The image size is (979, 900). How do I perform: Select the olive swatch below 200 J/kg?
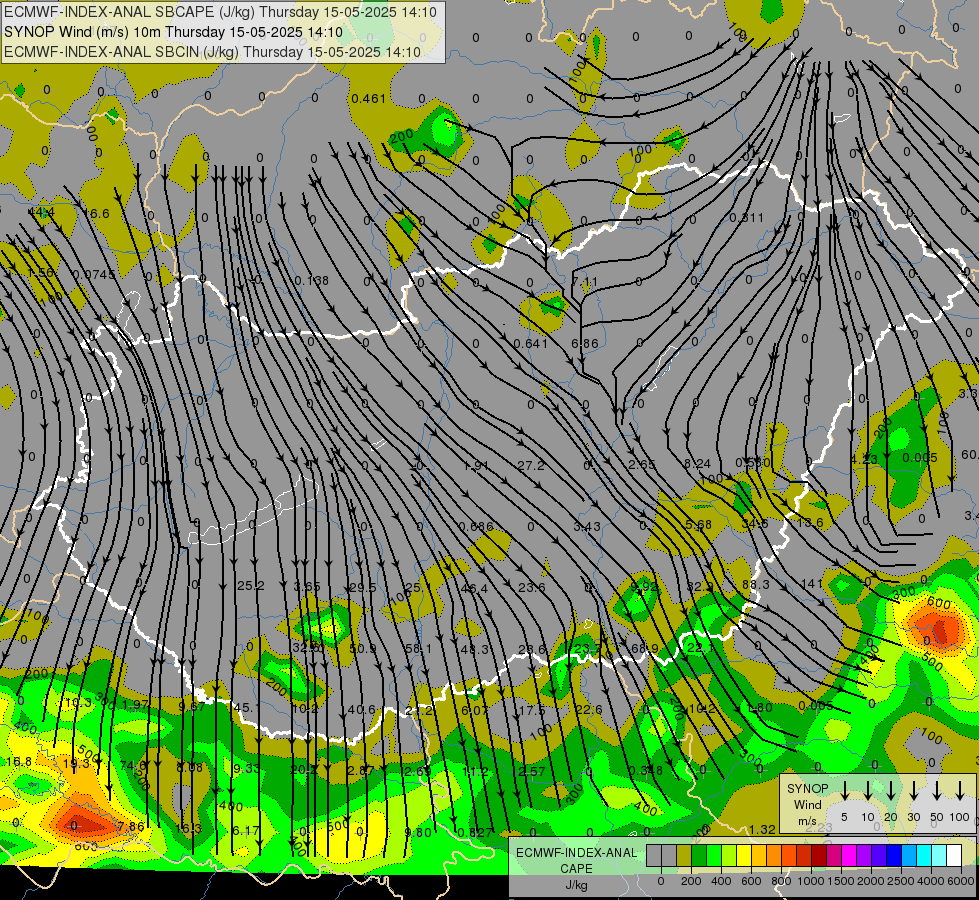pos(684,856)
